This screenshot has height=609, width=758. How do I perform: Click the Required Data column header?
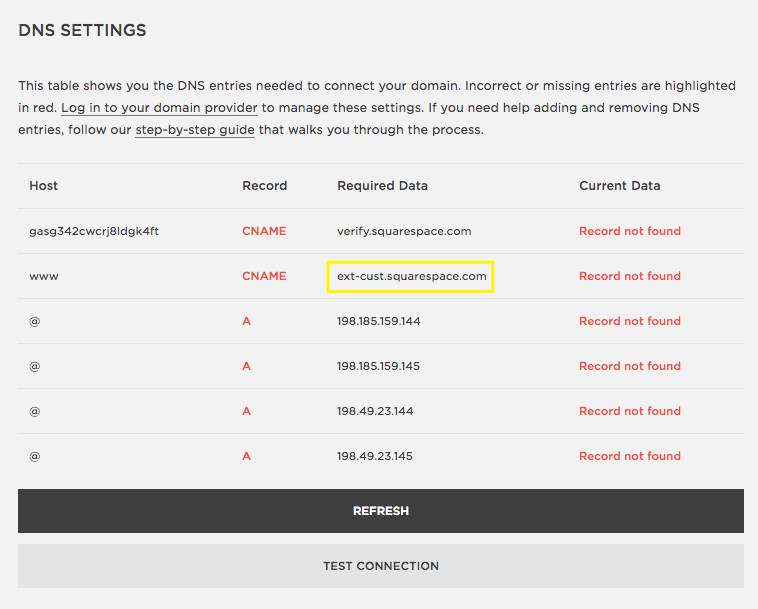pyautogui.click(x=382, y=186)
